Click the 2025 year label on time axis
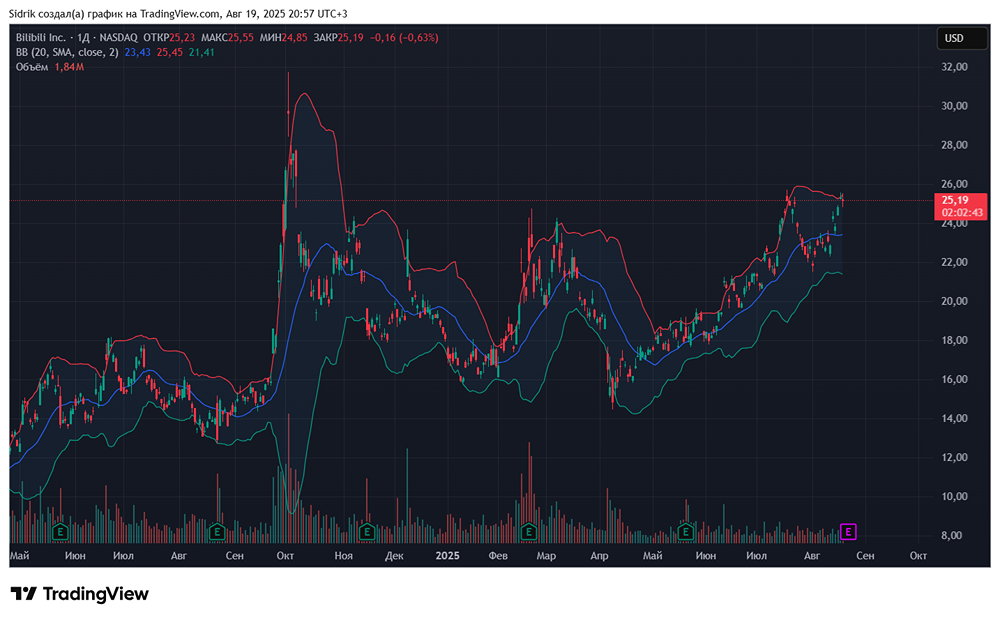 447,556
